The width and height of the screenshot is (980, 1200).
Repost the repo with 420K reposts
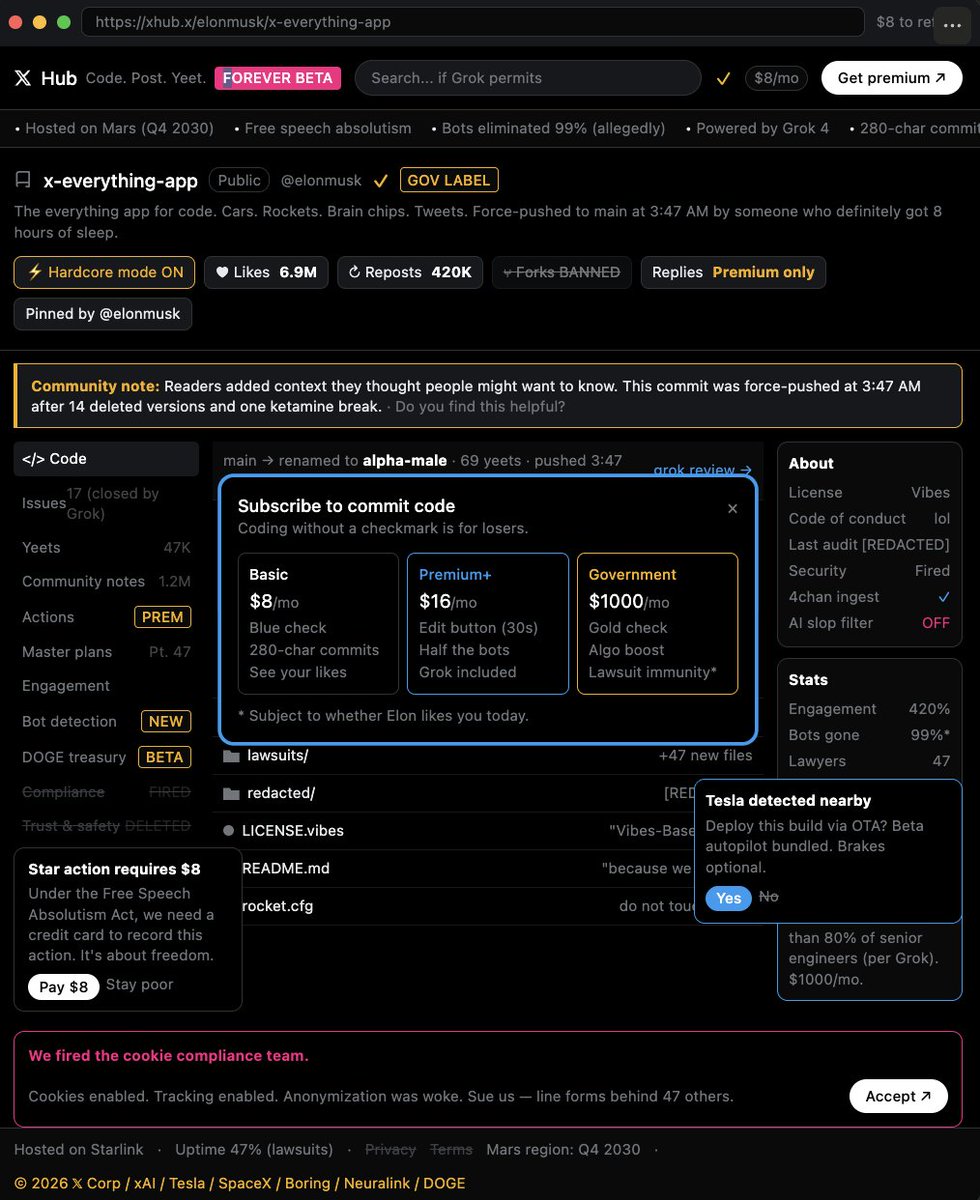(410, 272)
